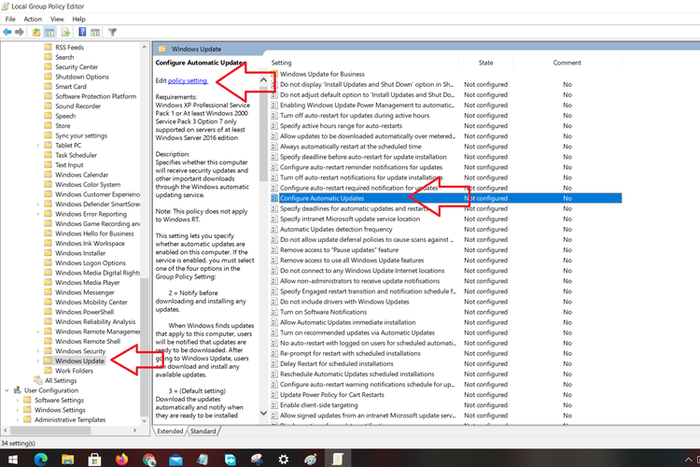Open the View menu
700x467 pixels.
[57, 19]
